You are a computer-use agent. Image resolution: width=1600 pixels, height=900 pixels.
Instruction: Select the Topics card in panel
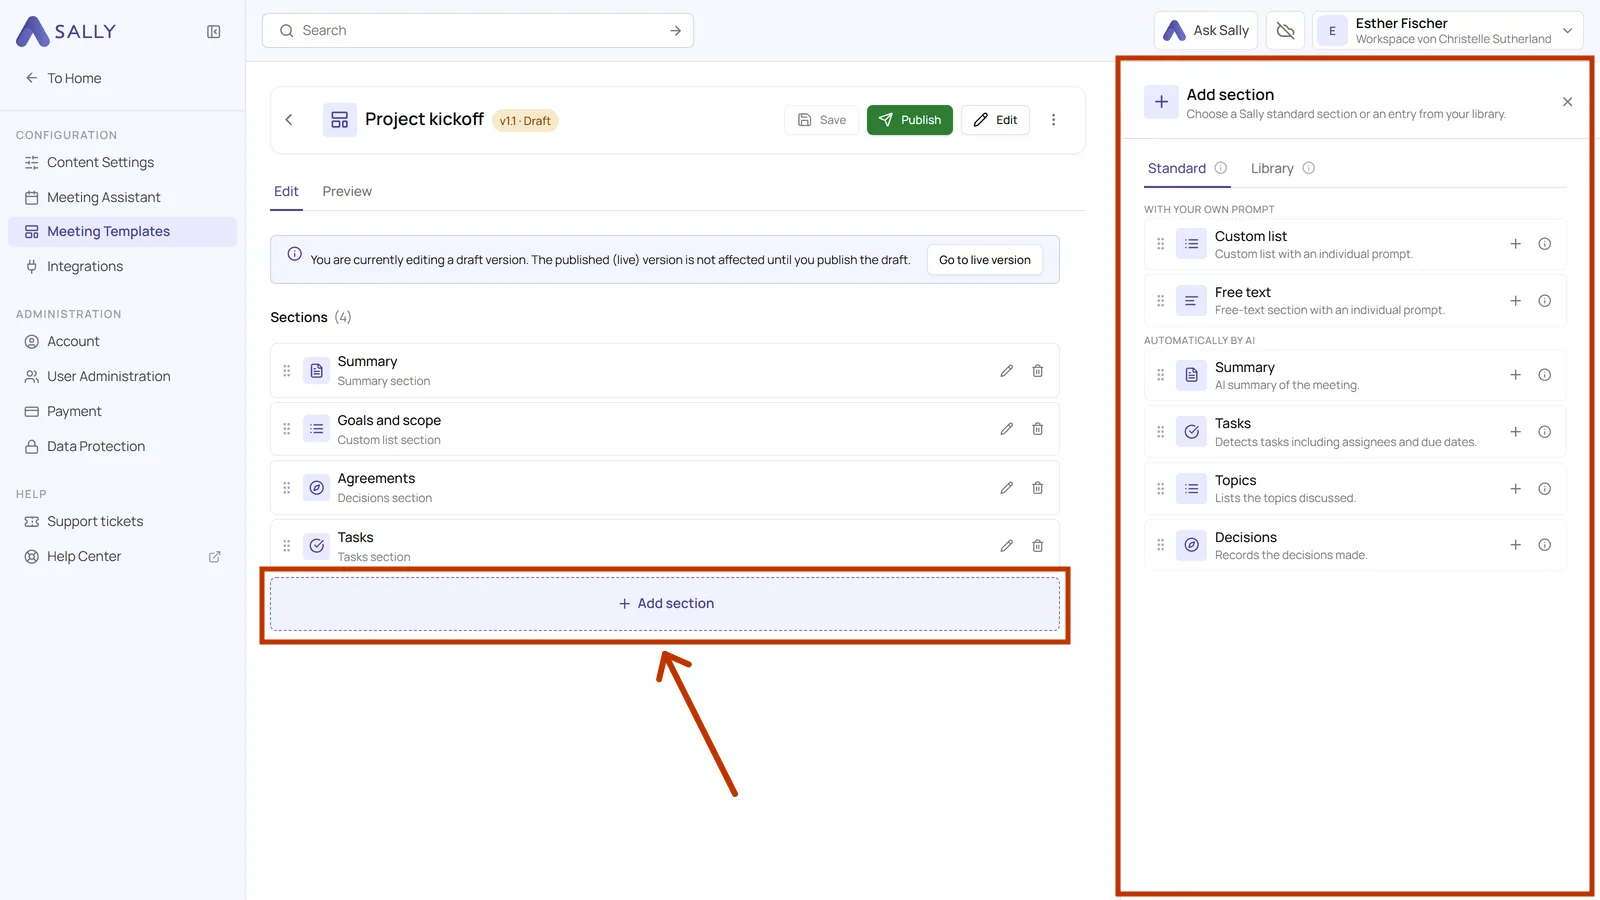tap(1355, 489)
